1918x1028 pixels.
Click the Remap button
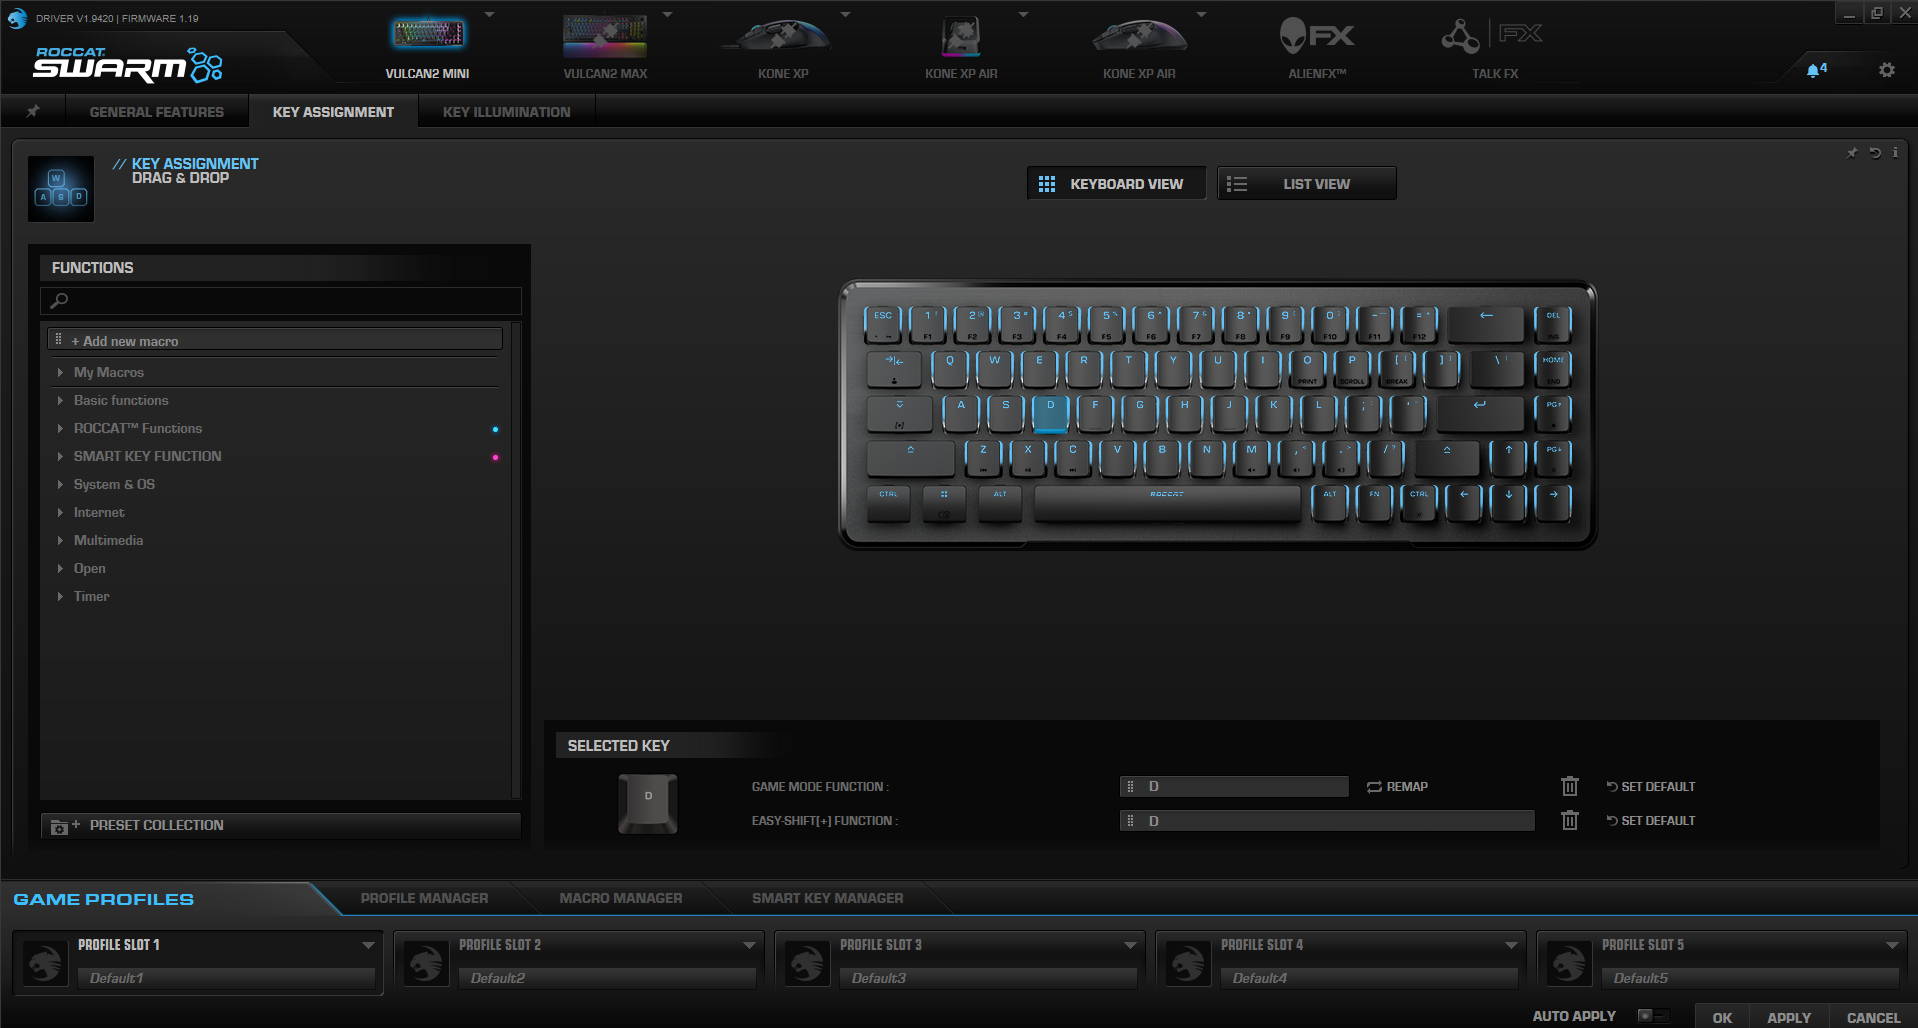[1397, 787]
